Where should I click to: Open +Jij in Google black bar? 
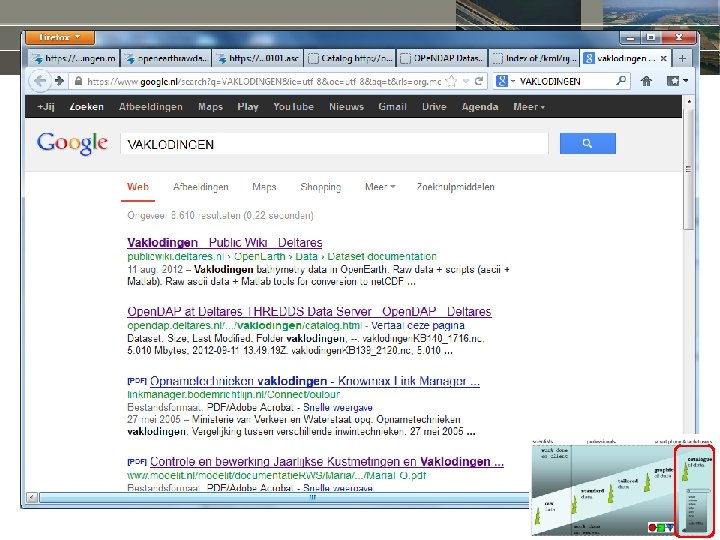(x=46, y=107)
